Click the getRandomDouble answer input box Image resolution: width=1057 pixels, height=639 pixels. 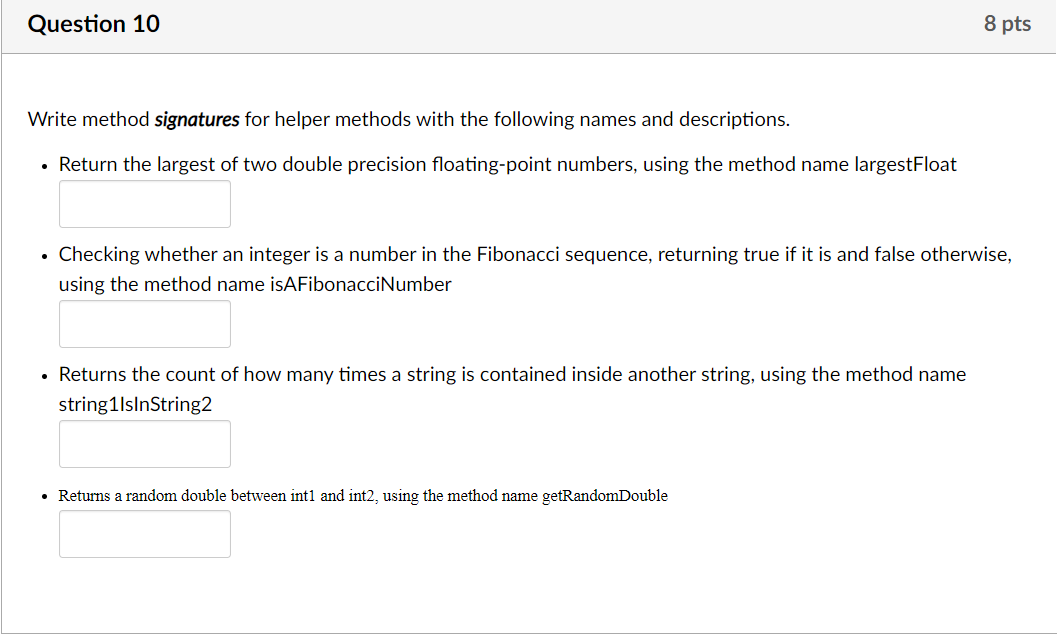tap(144, 534)
